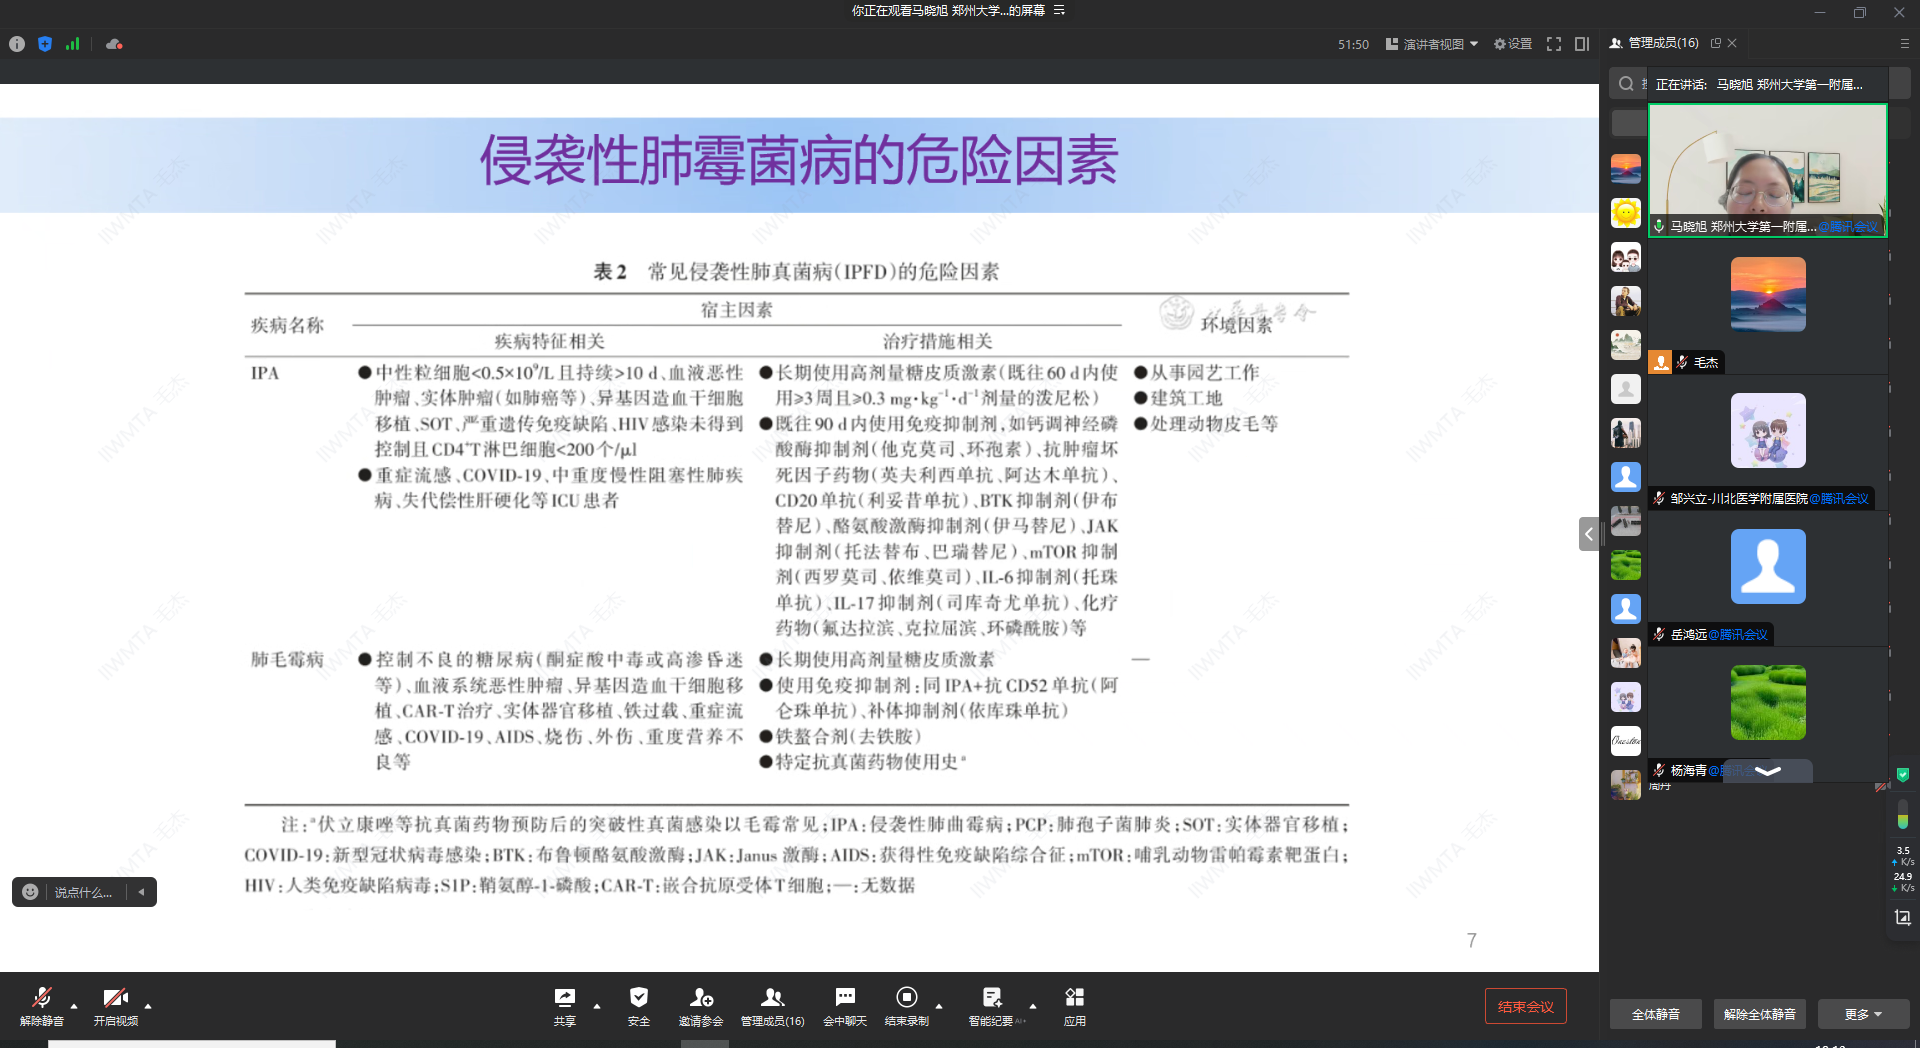This screenshot has width=1920, height=1048.
Task: Open the hamburger menu at top right
Action: (1903, 43)
